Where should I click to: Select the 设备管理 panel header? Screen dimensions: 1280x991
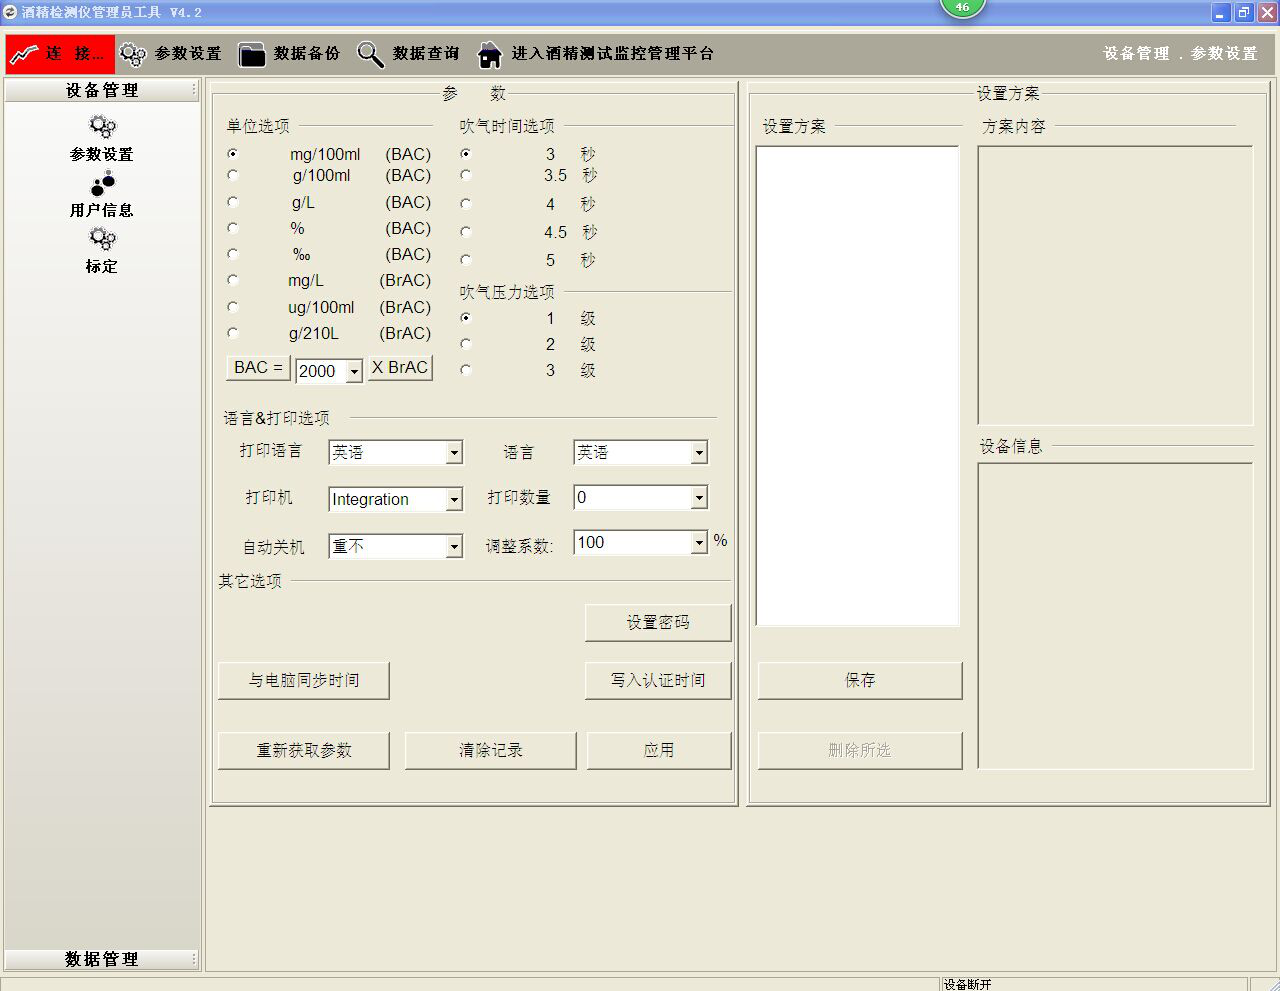pos(101,90)
